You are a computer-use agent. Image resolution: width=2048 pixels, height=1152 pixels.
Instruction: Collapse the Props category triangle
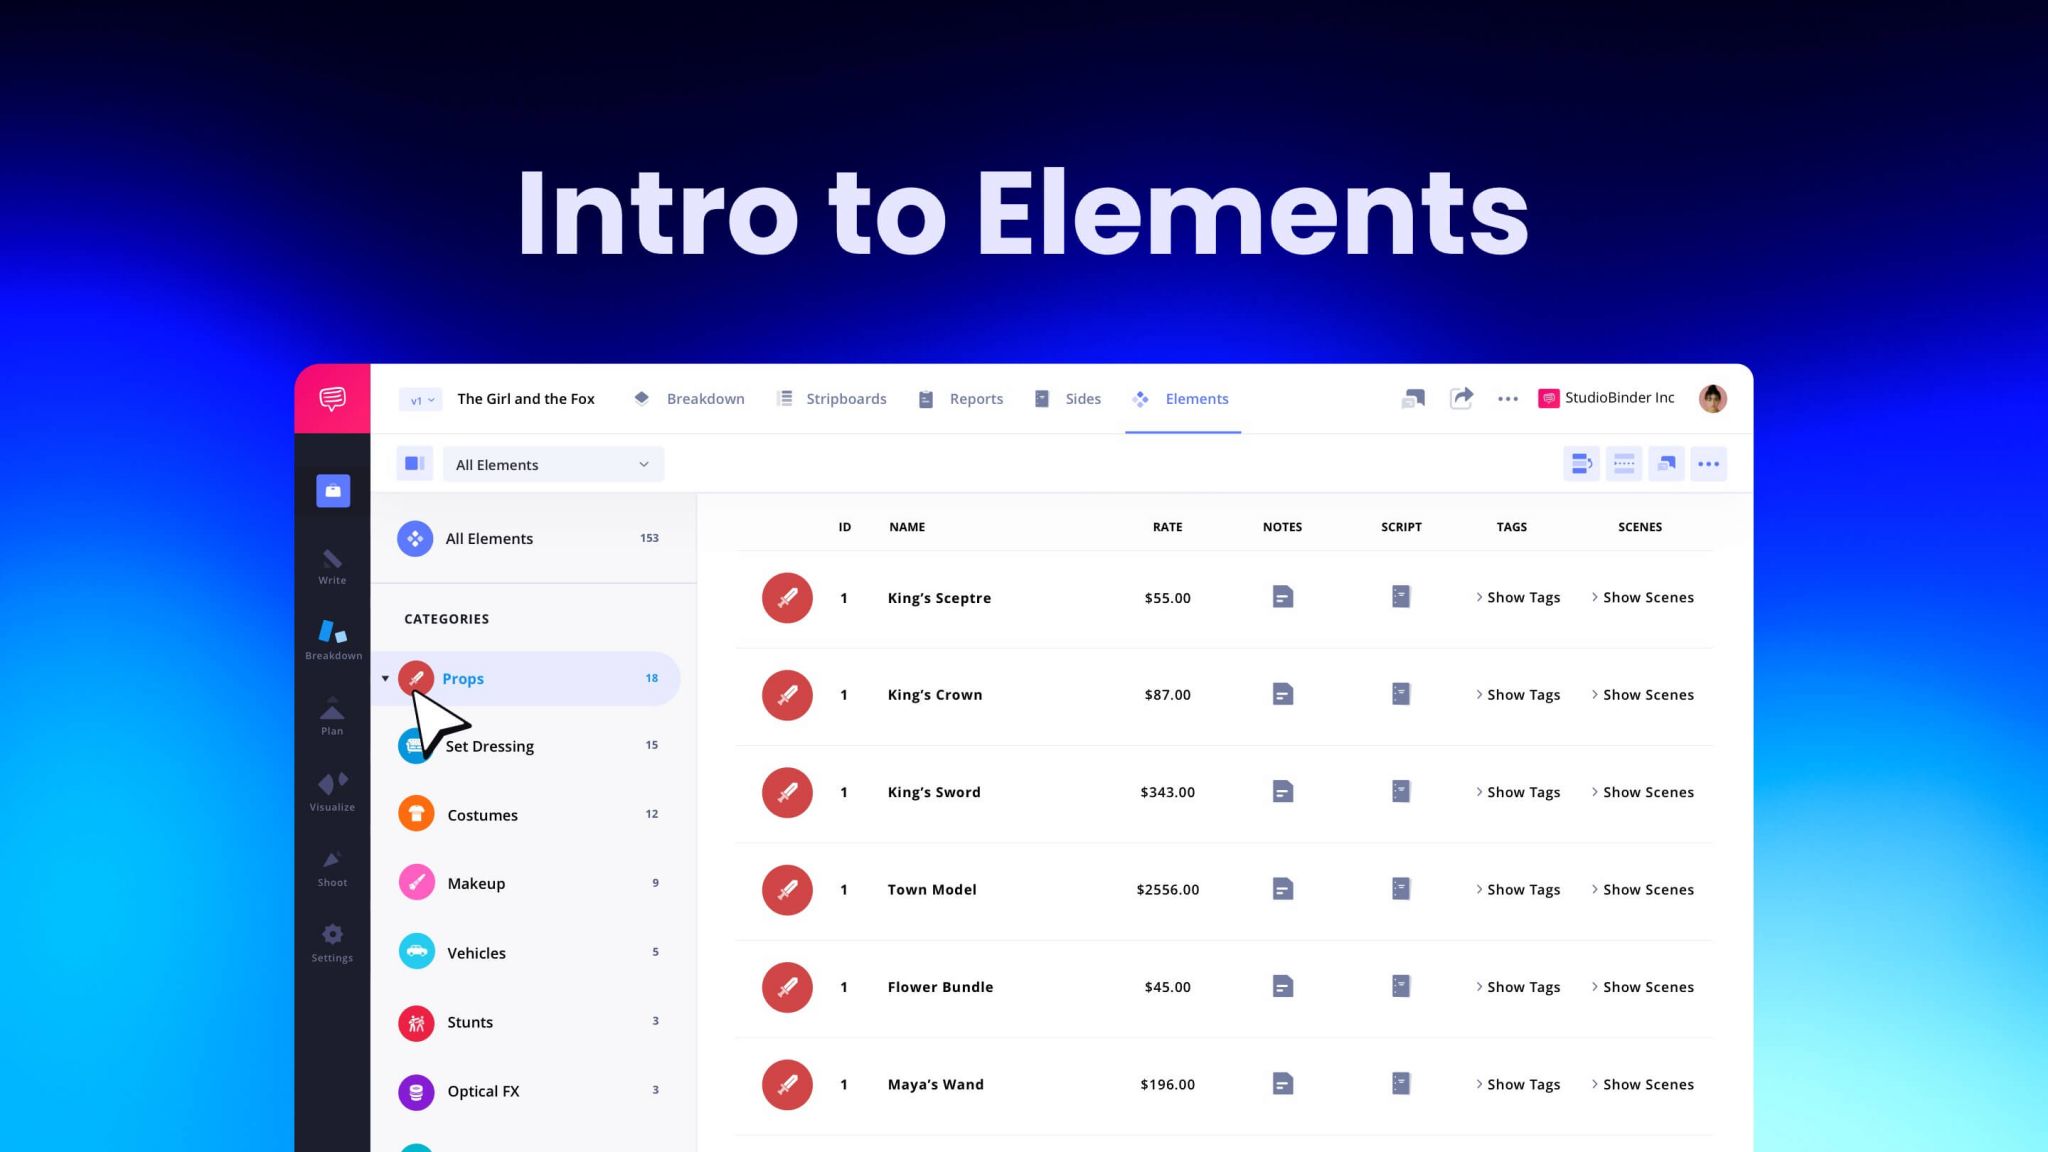coord(385,678)
